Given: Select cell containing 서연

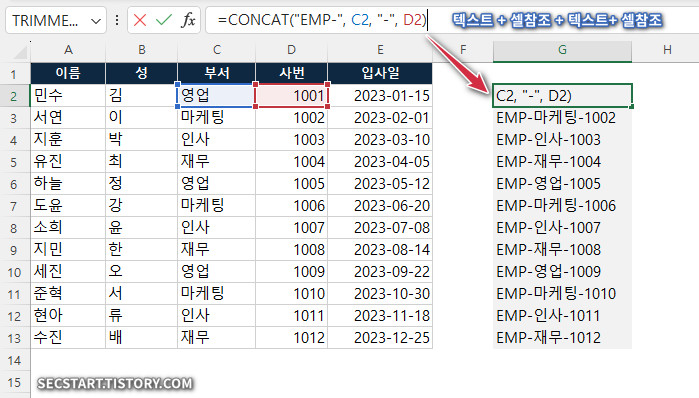Looking at the screenshot, I should (68, 117).
